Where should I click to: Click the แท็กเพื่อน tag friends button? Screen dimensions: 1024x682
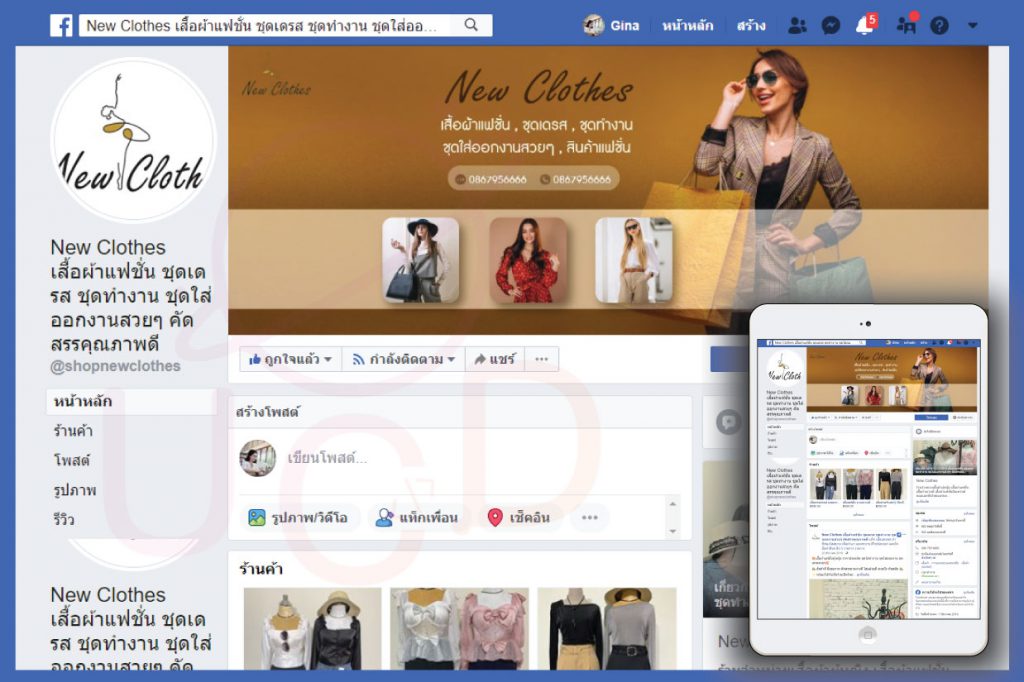coord(416,517)
